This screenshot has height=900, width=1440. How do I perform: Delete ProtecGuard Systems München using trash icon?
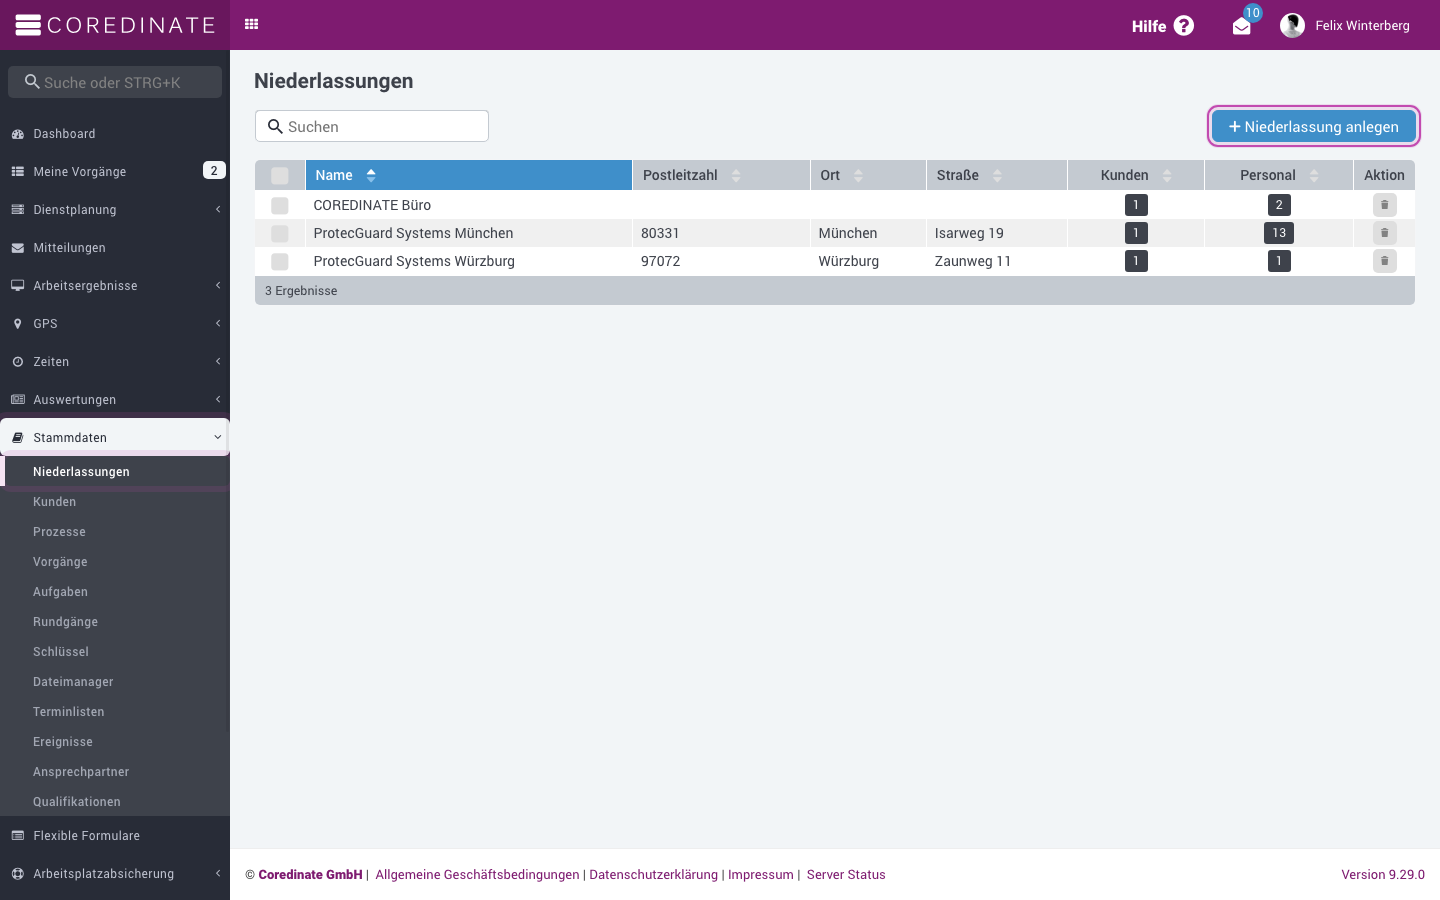tap(1384, 233)
